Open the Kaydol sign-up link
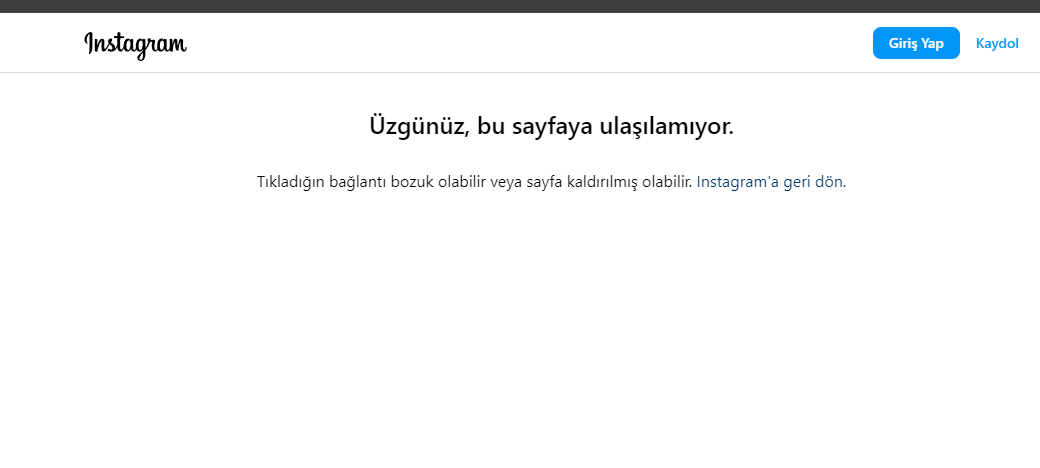The image size is (1040, 468). [997, 43]
